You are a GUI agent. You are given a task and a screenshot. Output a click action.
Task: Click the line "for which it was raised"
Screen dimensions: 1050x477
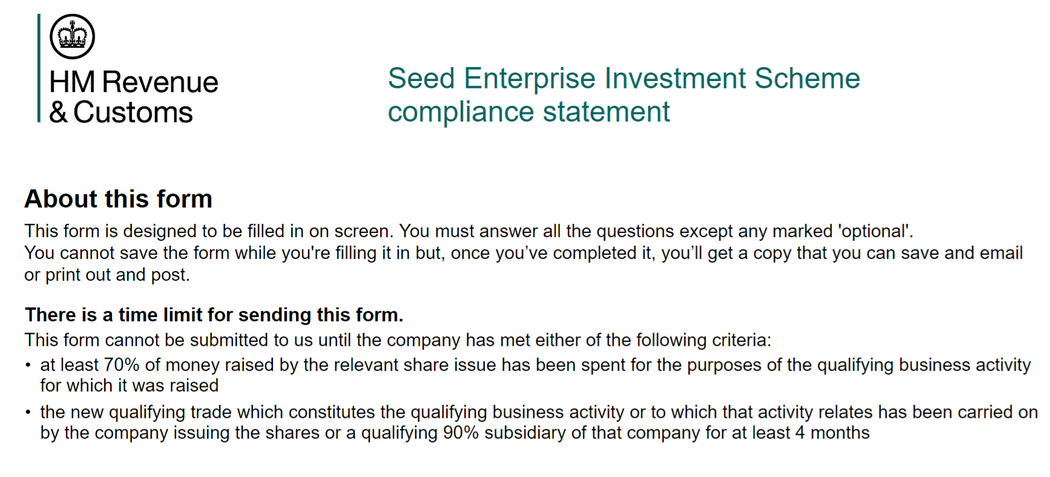pos(129,385)
